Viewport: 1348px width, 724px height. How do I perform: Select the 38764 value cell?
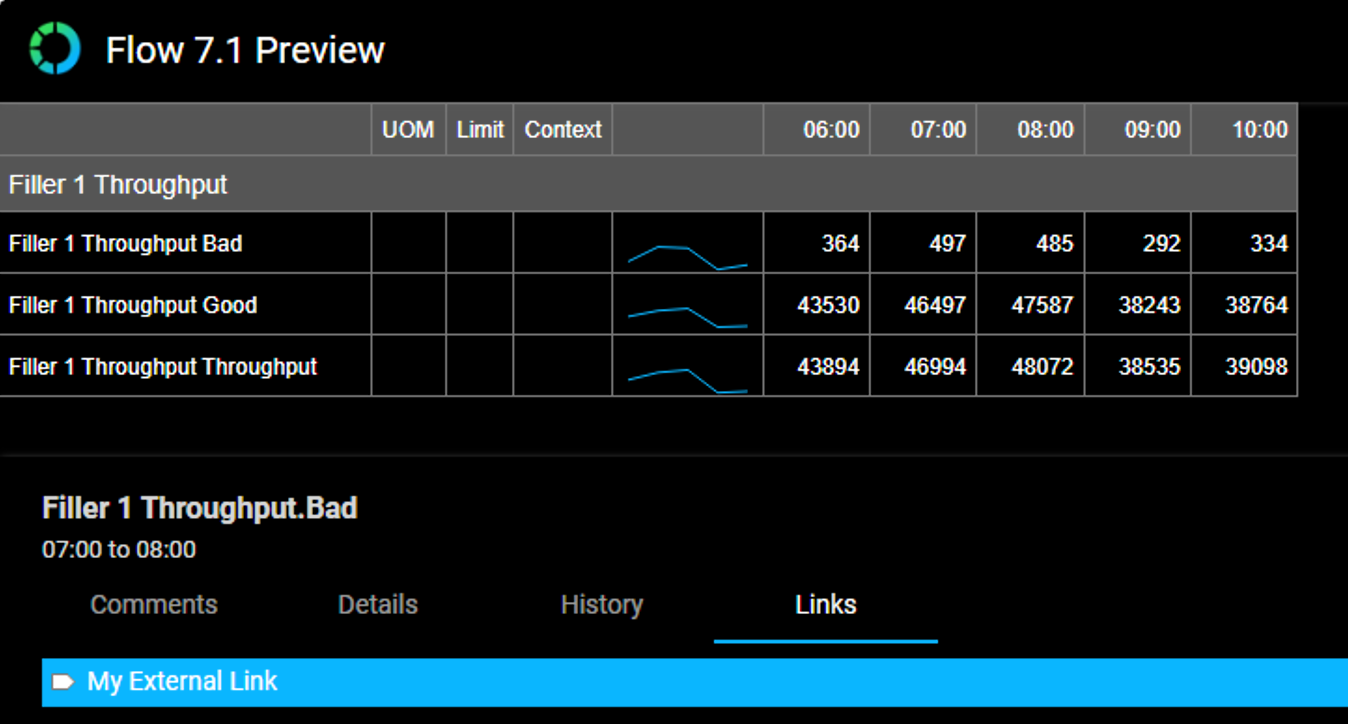point(1244,305)
